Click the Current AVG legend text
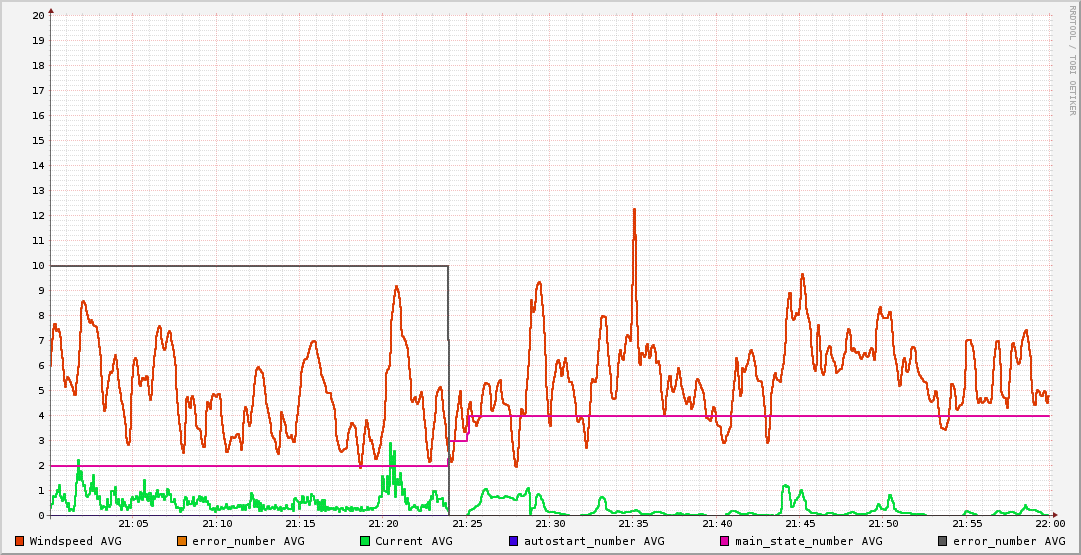 pyautogui.click(x=414, y=541)
